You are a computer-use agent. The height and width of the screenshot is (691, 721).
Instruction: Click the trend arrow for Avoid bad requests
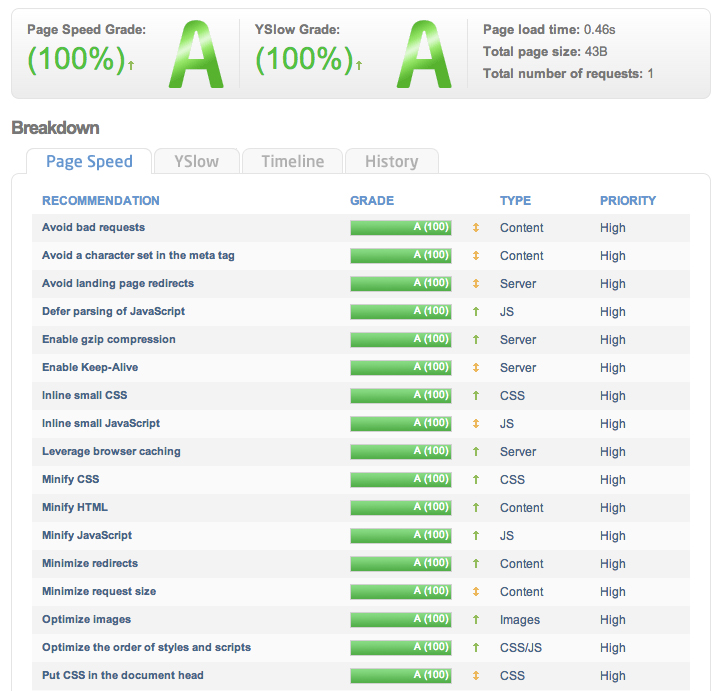click(476, 228)
